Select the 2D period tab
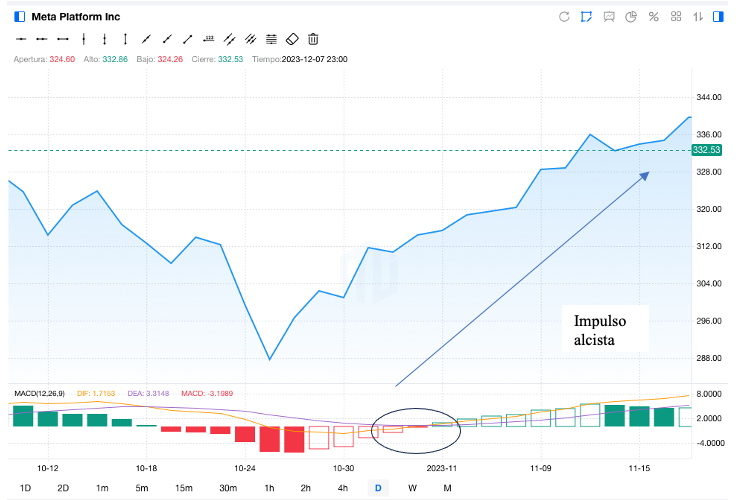The height and width of the screenshot is (500, 741). click(x=63, y=488)
